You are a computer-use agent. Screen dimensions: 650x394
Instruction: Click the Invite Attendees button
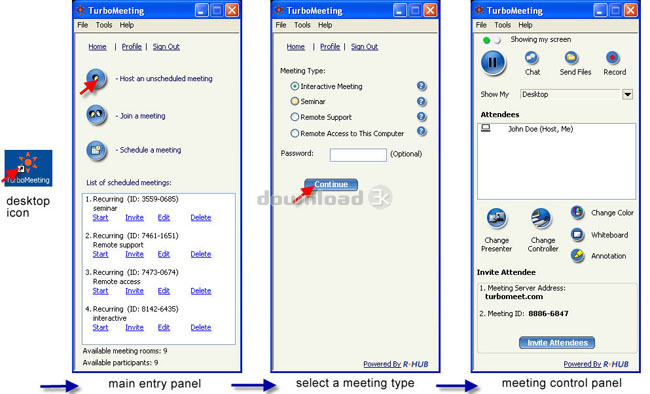click(557, 343)
